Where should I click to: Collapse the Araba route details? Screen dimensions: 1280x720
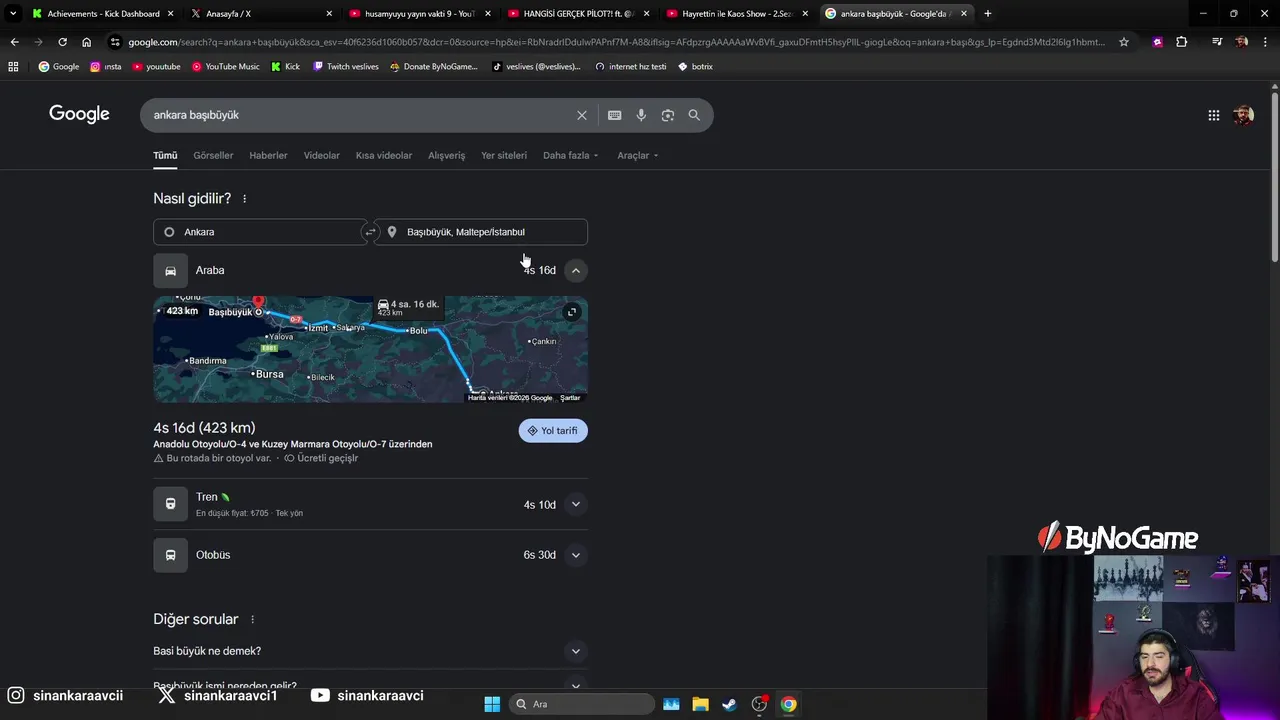tap(575, 271)
